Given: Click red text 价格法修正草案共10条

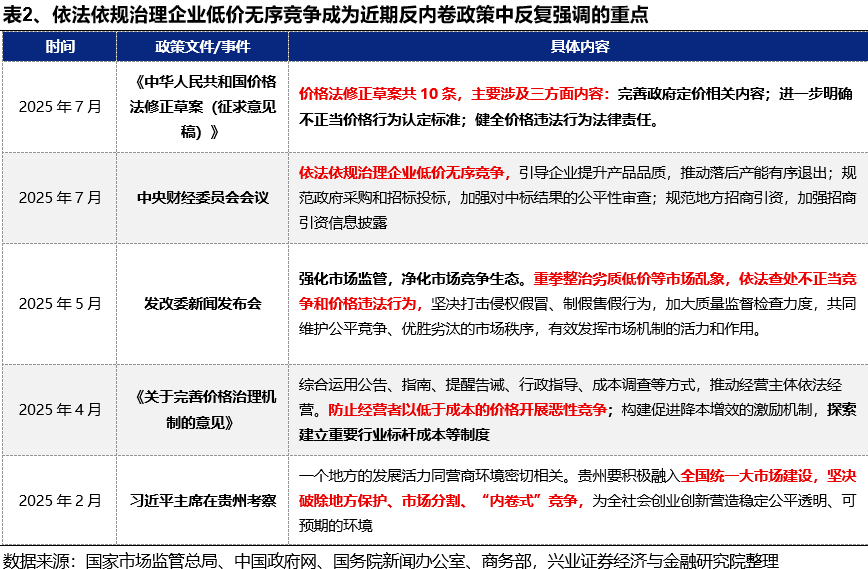Looking at the screenshot, I should pos(379,94).
